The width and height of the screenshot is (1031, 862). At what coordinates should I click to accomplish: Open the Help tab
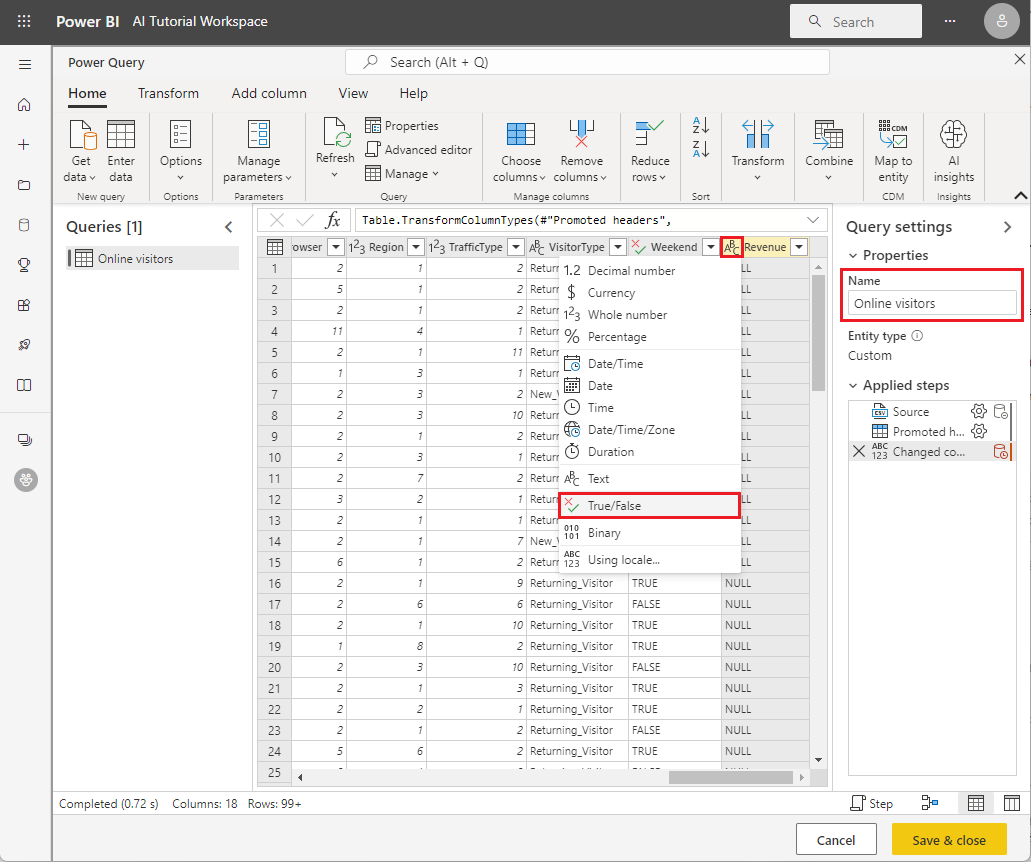point(414,93)
